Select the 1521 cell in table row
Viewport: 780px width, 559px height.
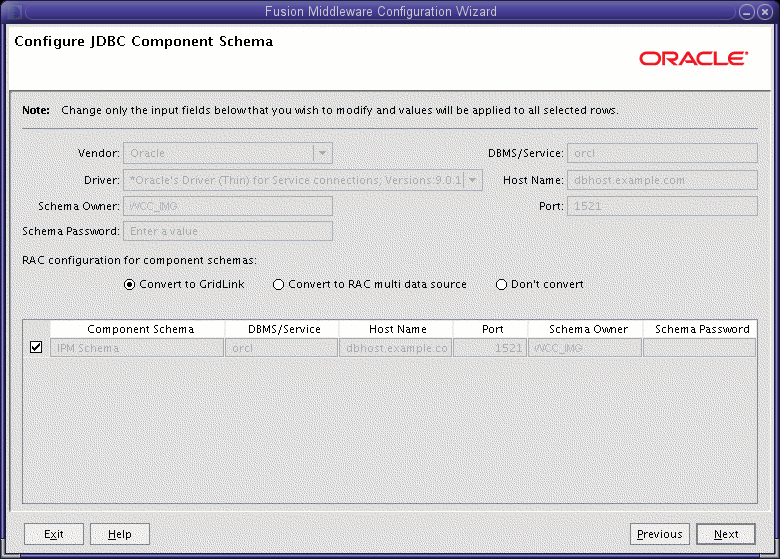pyautogui.click(x=490, y=348)
